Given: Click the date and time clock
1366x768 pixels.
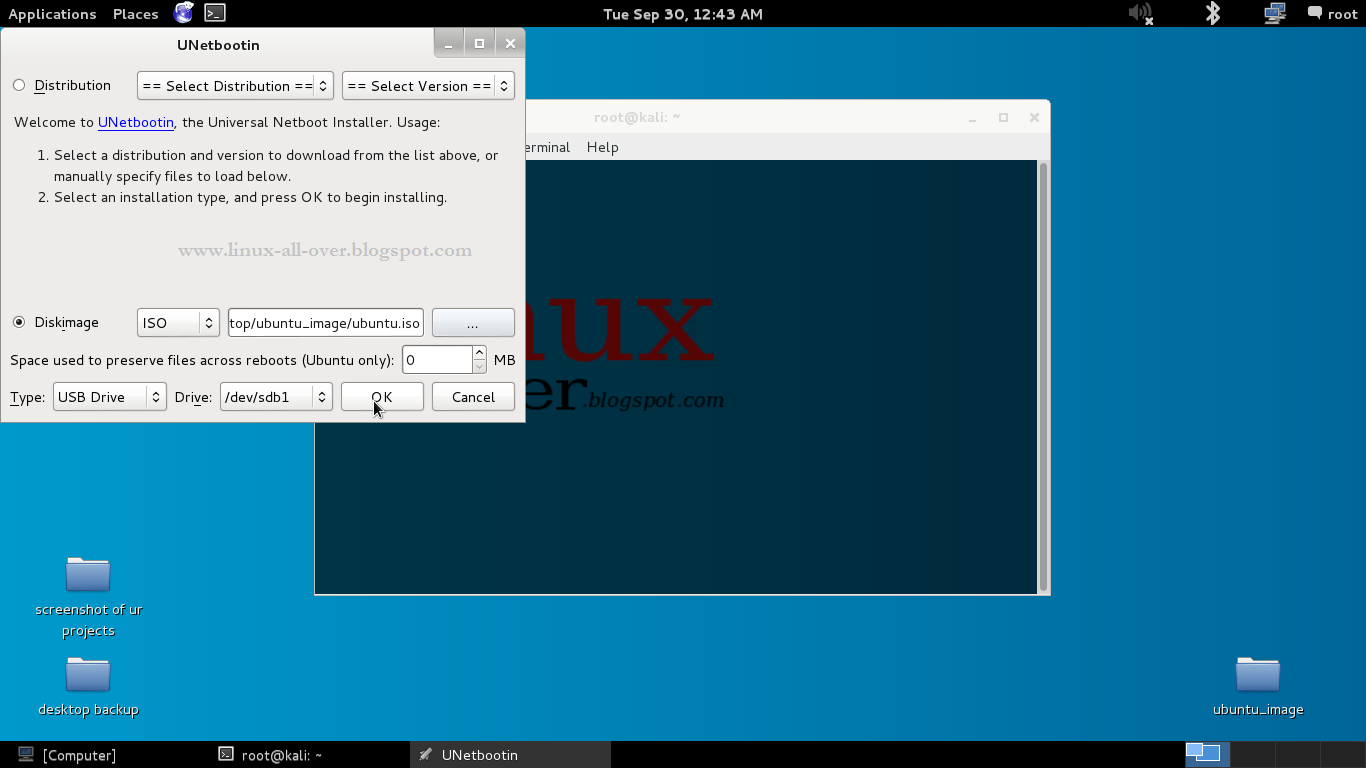Looking at the screenshot, I should coord(683,14).
